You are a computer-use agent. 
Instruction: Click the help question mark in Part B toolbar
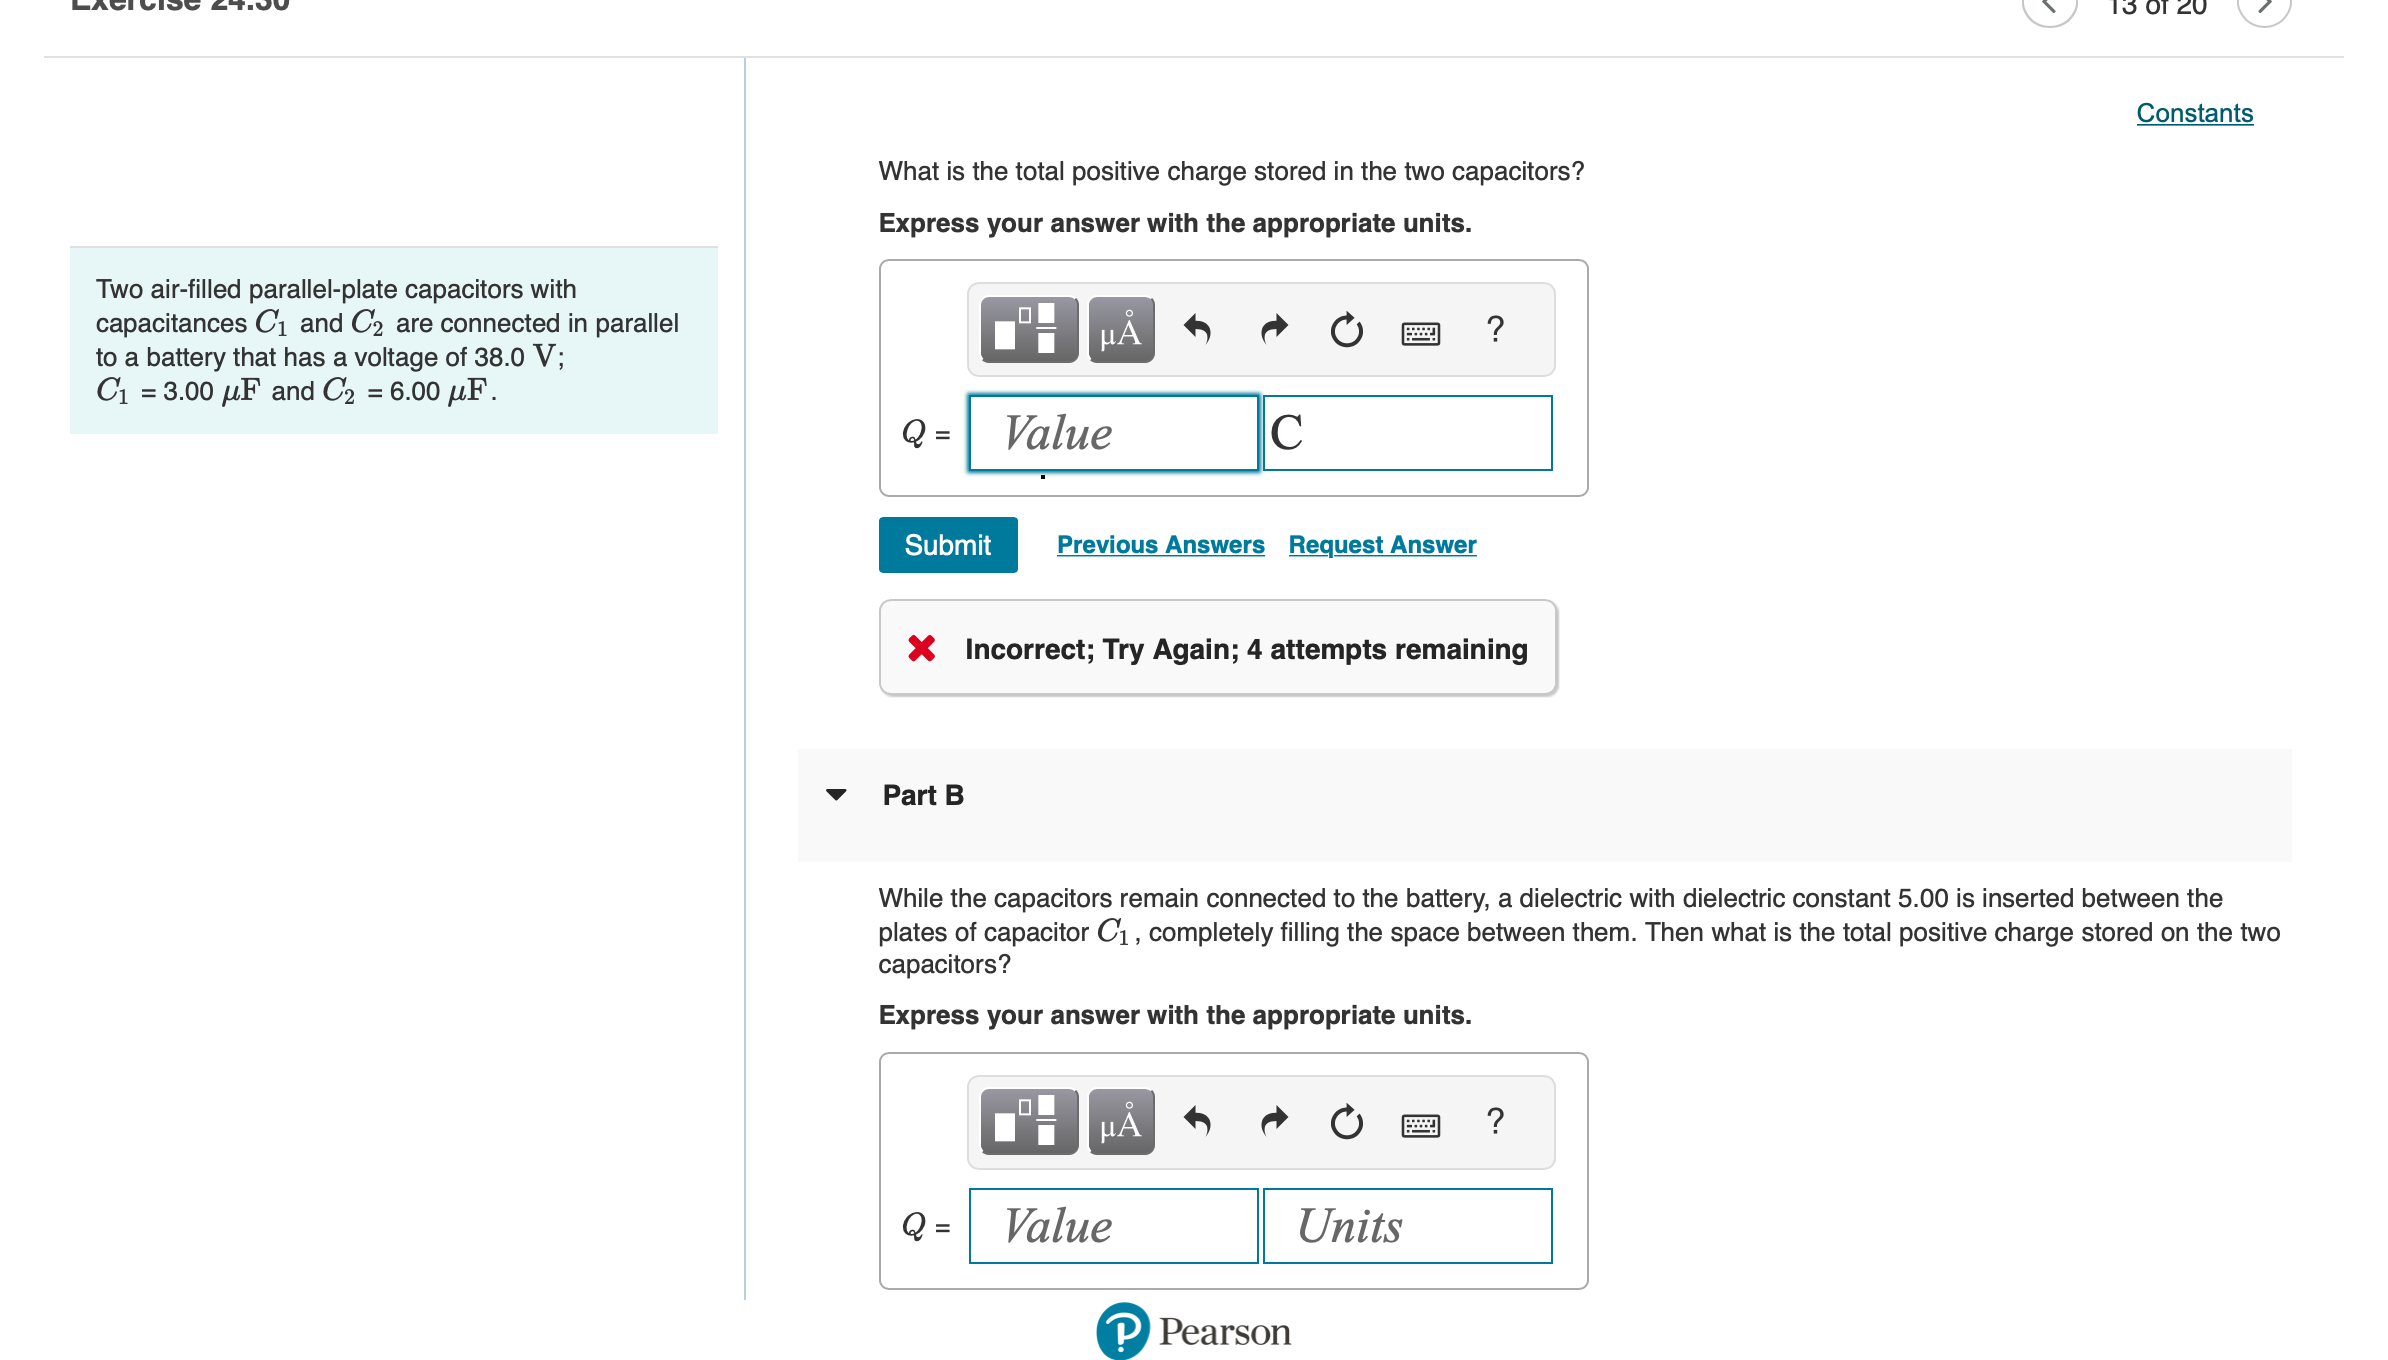click(x=1495, y=1122)
